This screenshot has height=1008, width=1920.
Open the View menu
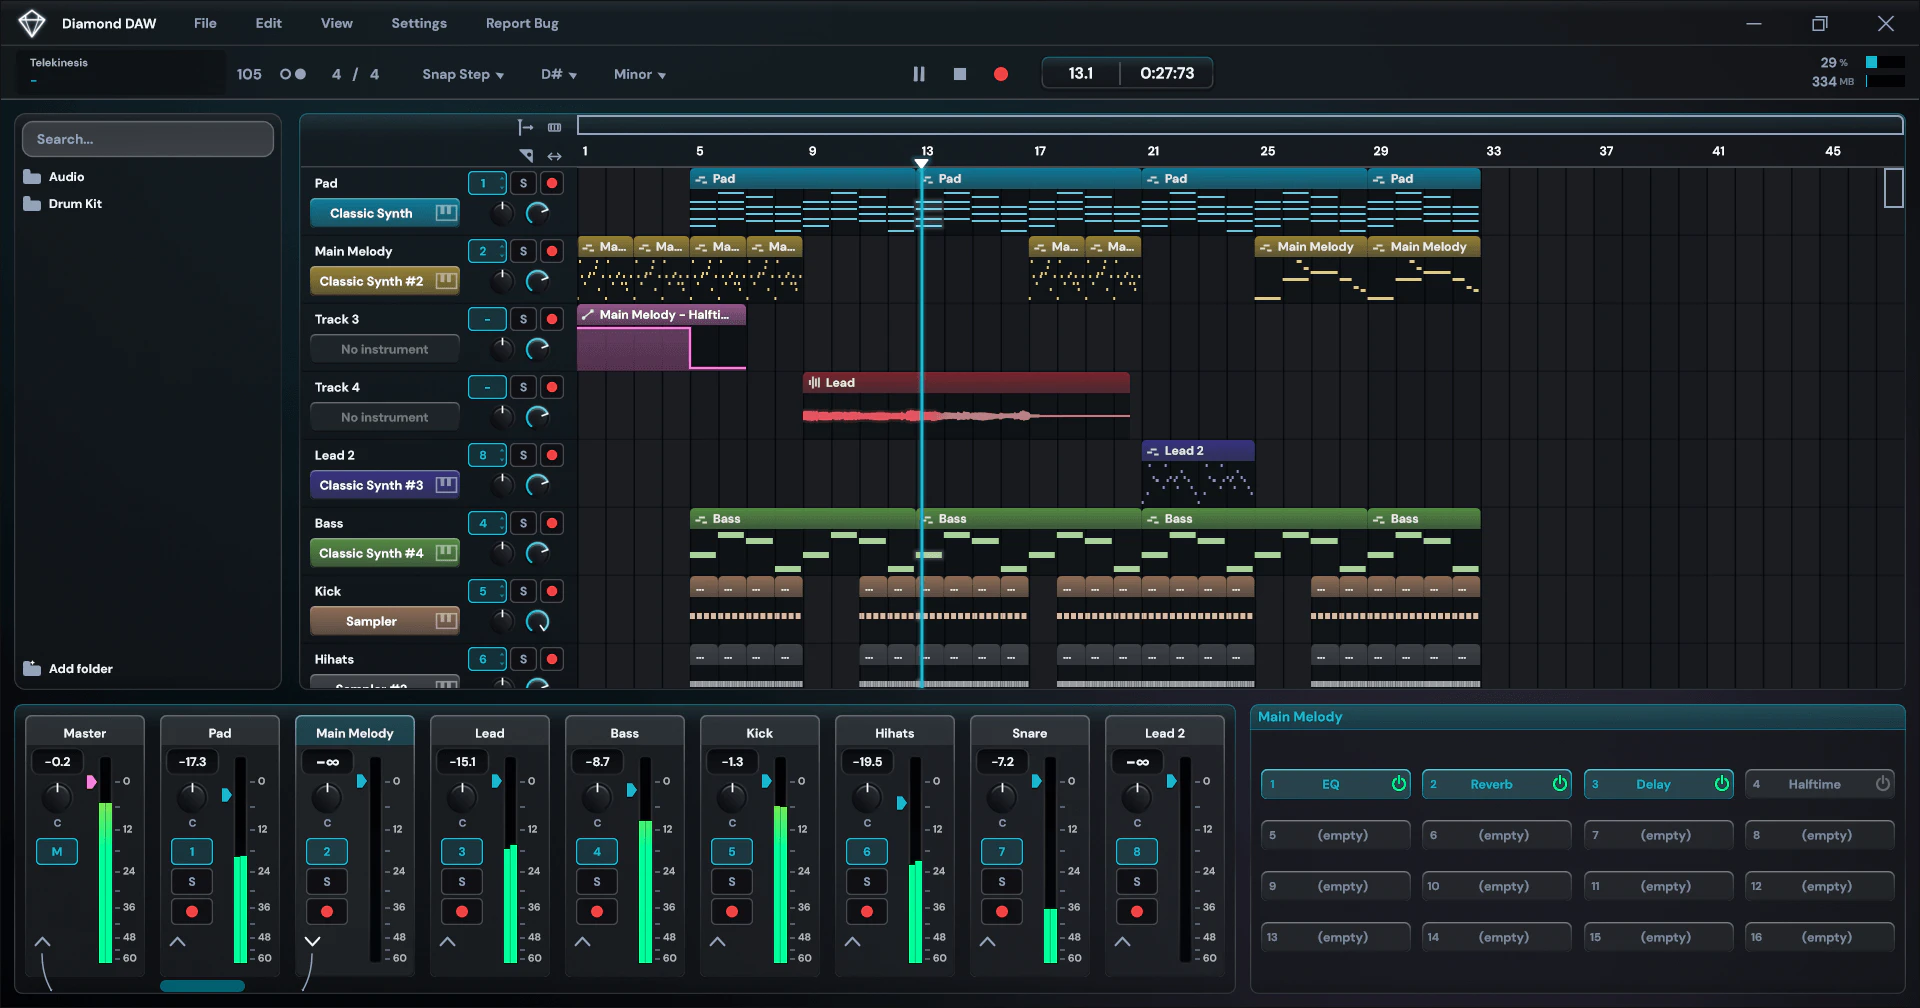pos(336,23)
